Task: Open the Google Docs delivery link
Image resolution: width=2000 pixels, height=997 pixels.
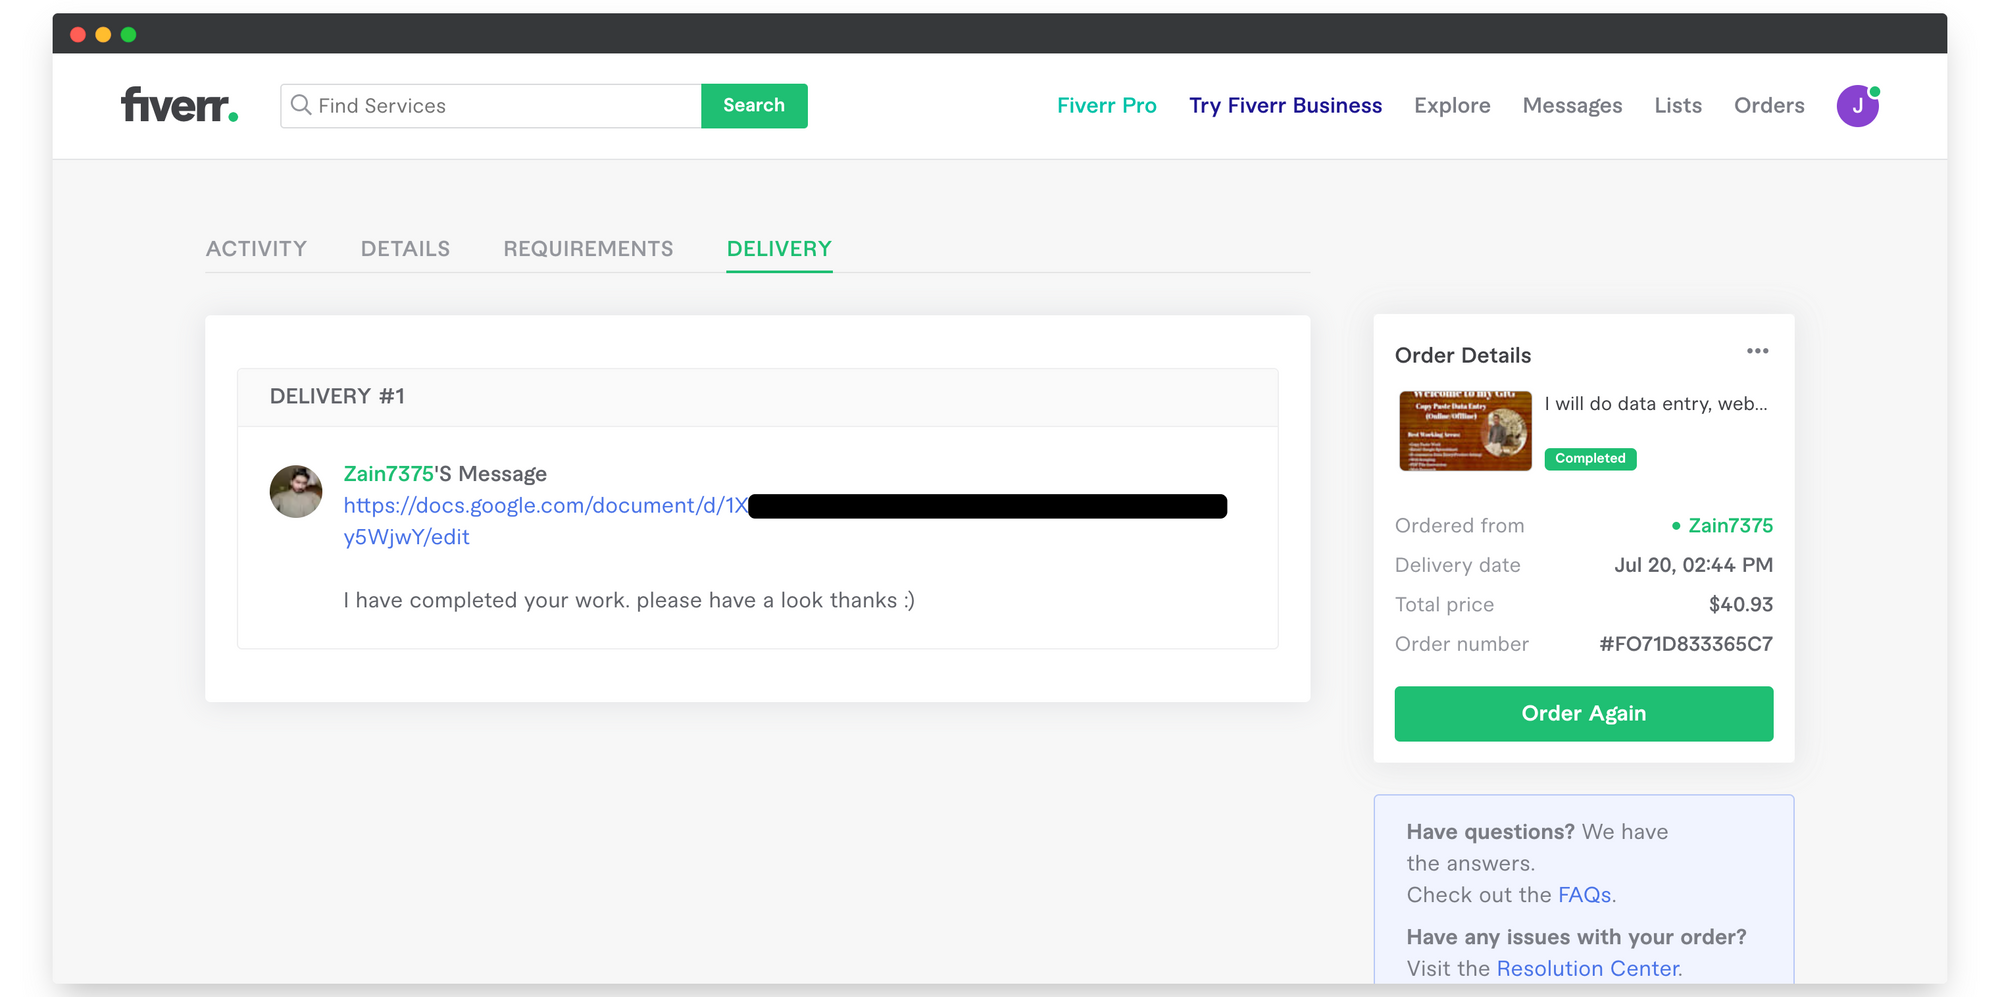Action: [545, 506]
